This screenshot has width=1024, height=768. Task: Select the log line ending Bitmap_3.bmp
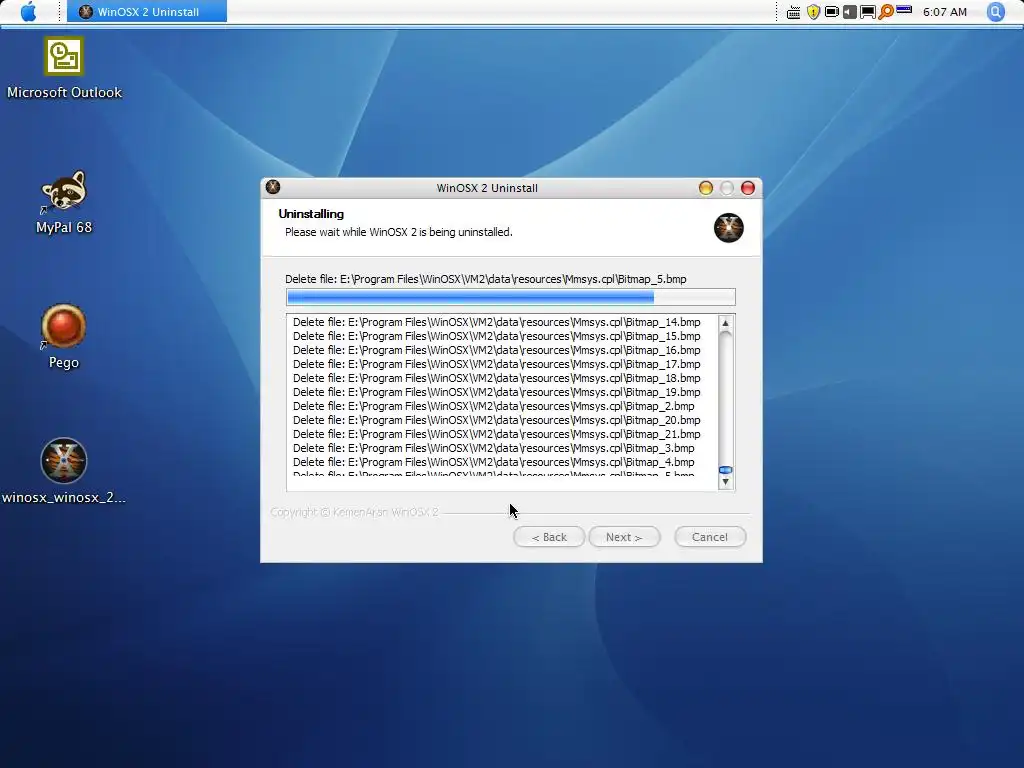pyautogui.click(x=494, y=448)
